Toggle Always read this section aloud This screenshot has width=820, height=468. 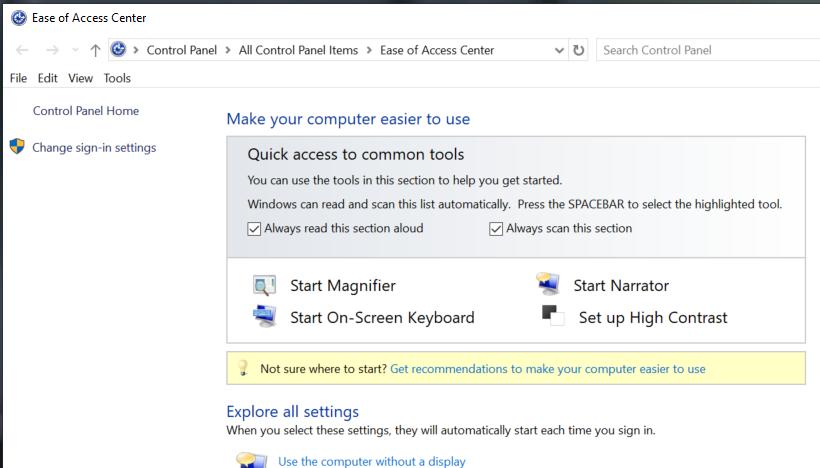[254, 229]
